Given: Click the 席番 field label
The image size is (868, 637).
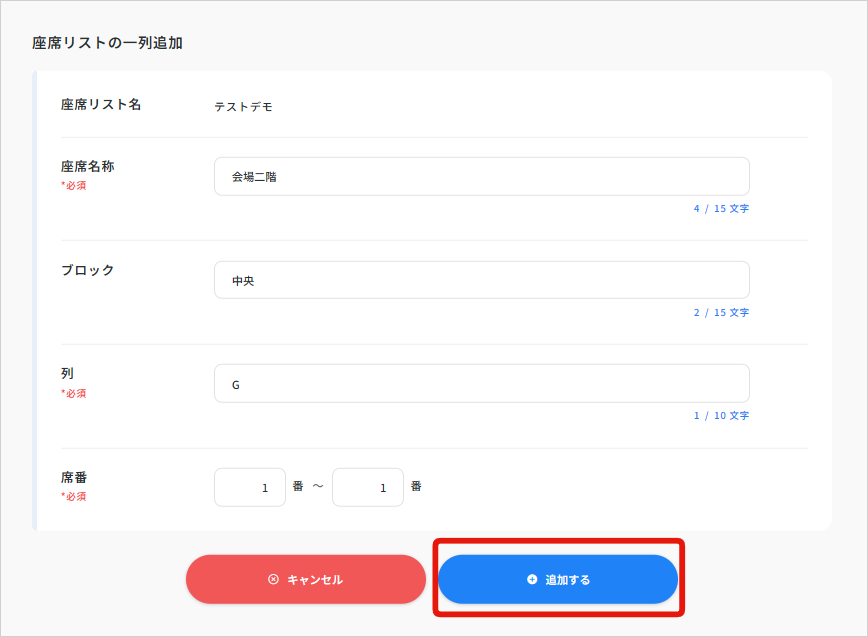Looking at the screenshot, I should 74,477.
